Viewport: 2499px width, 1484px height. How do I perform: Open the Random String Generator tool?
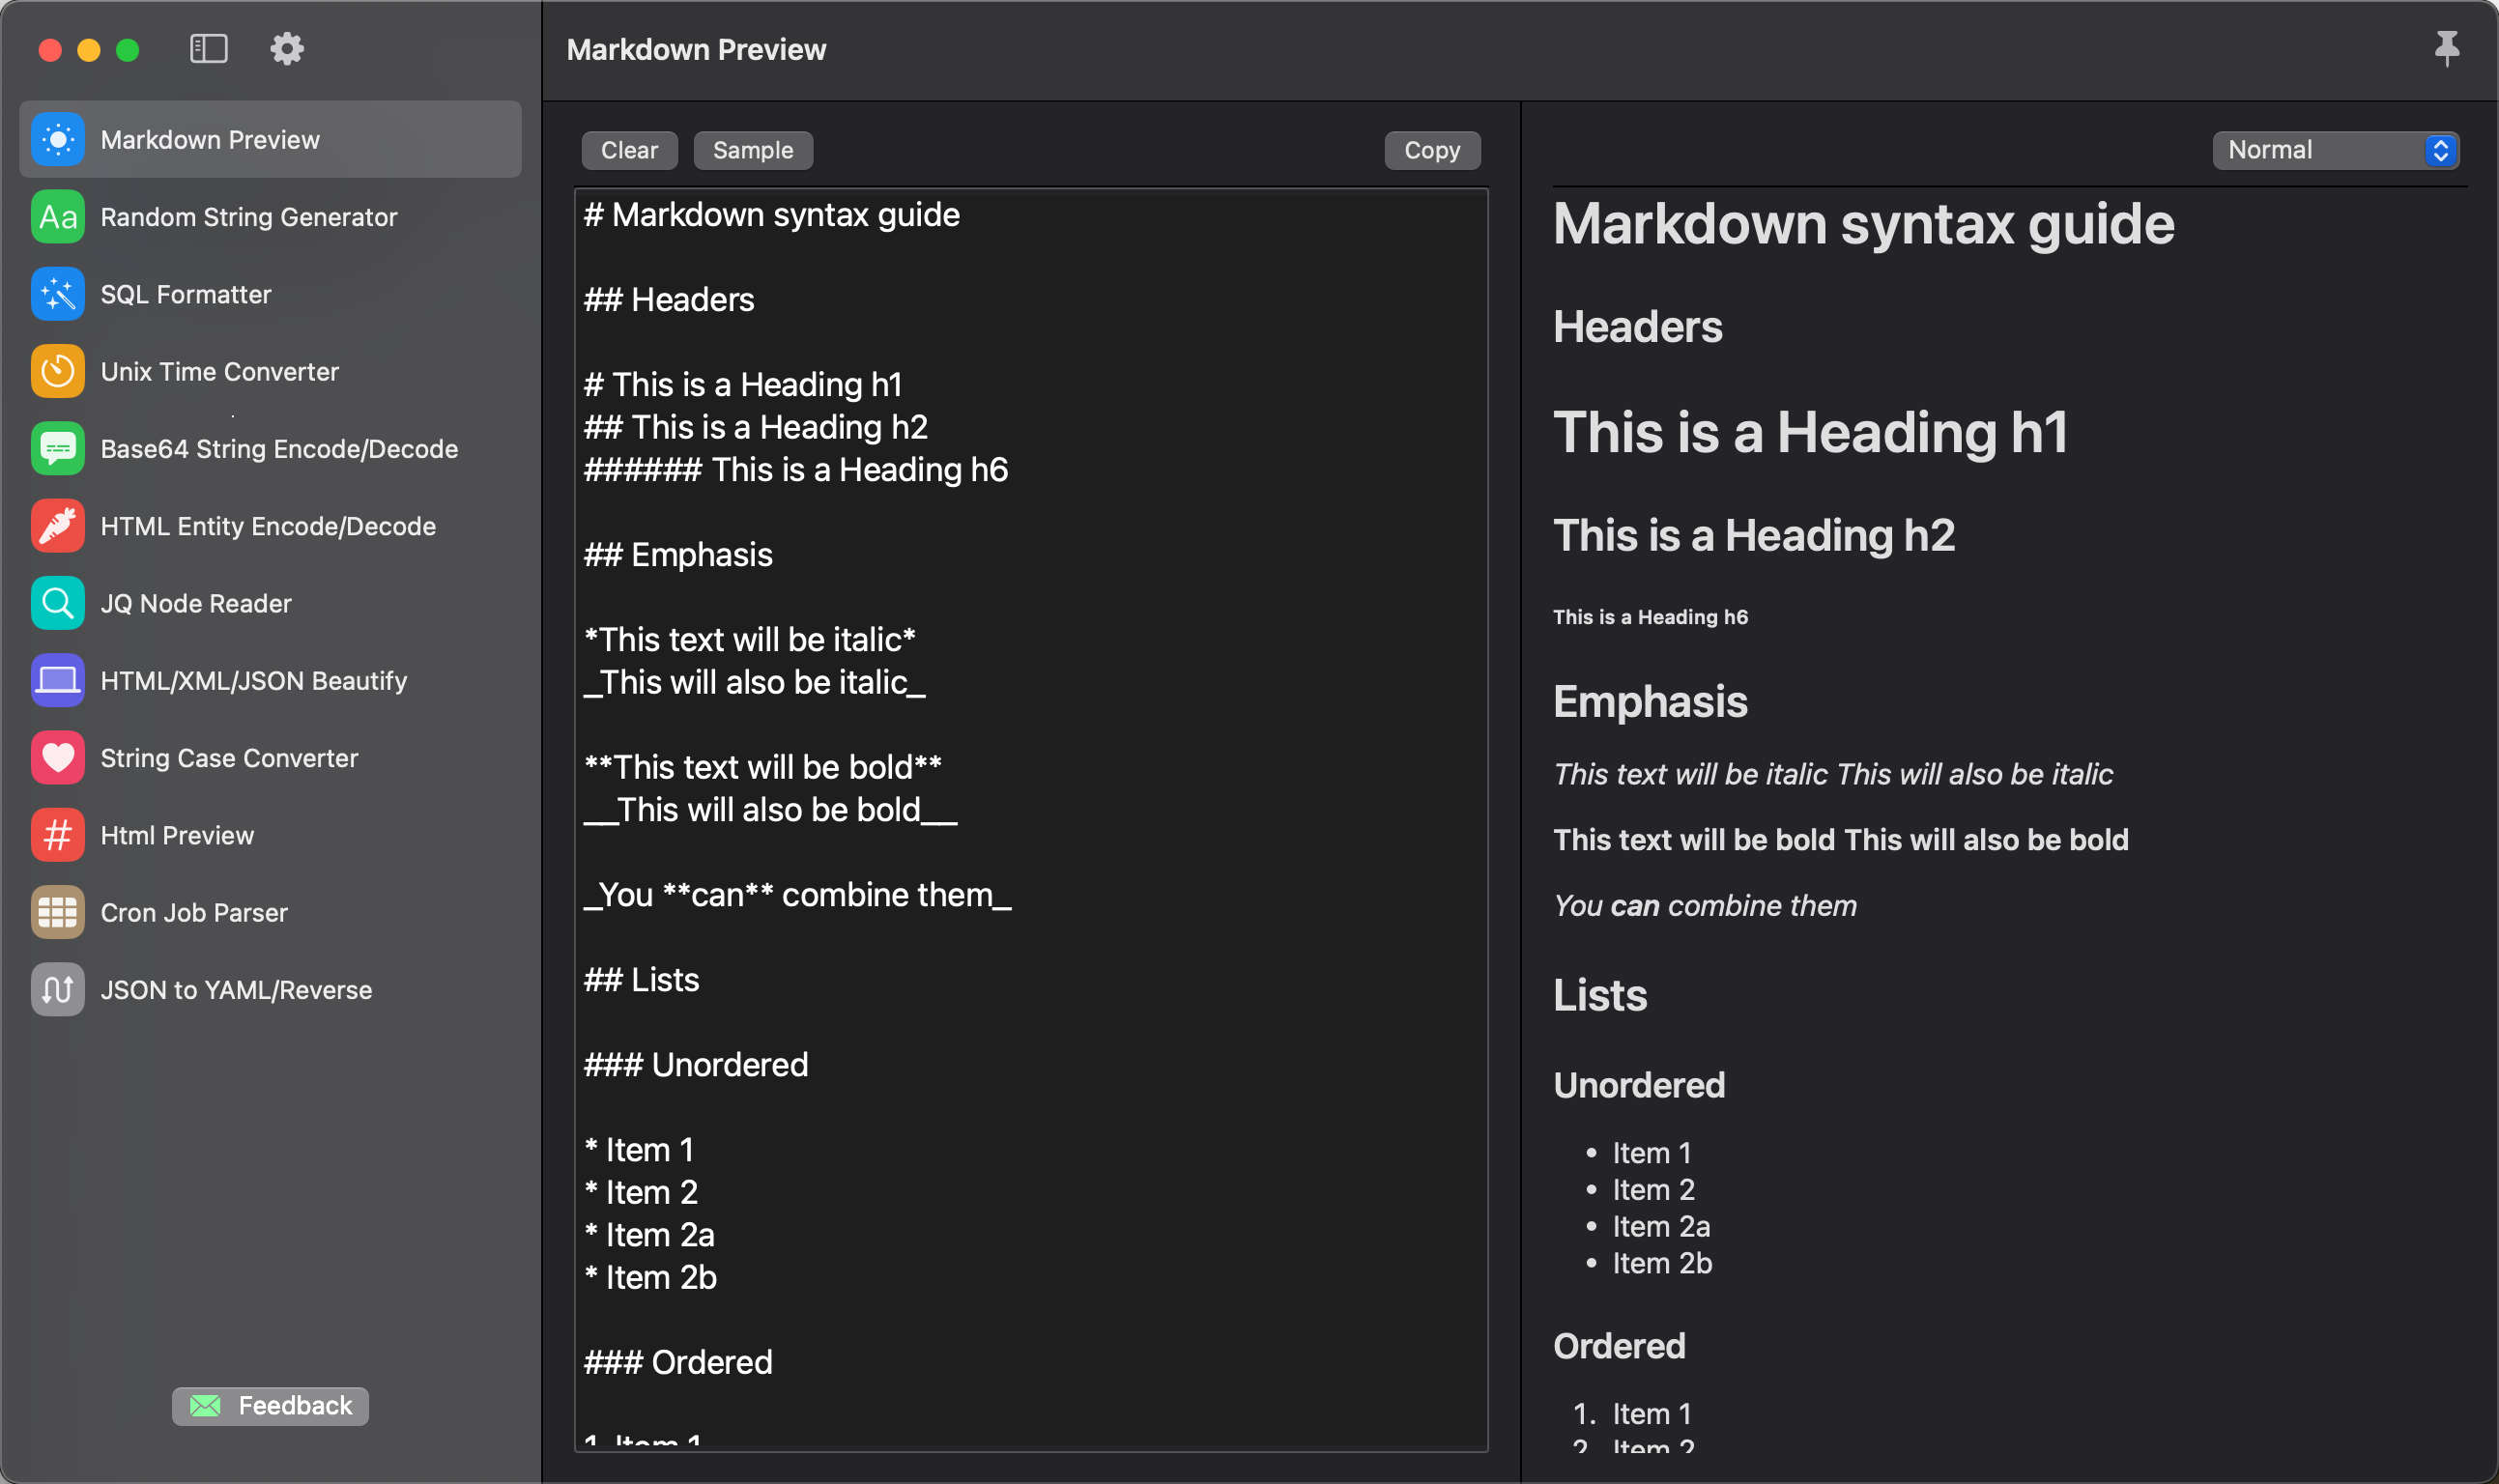click(x=249, y=217)
